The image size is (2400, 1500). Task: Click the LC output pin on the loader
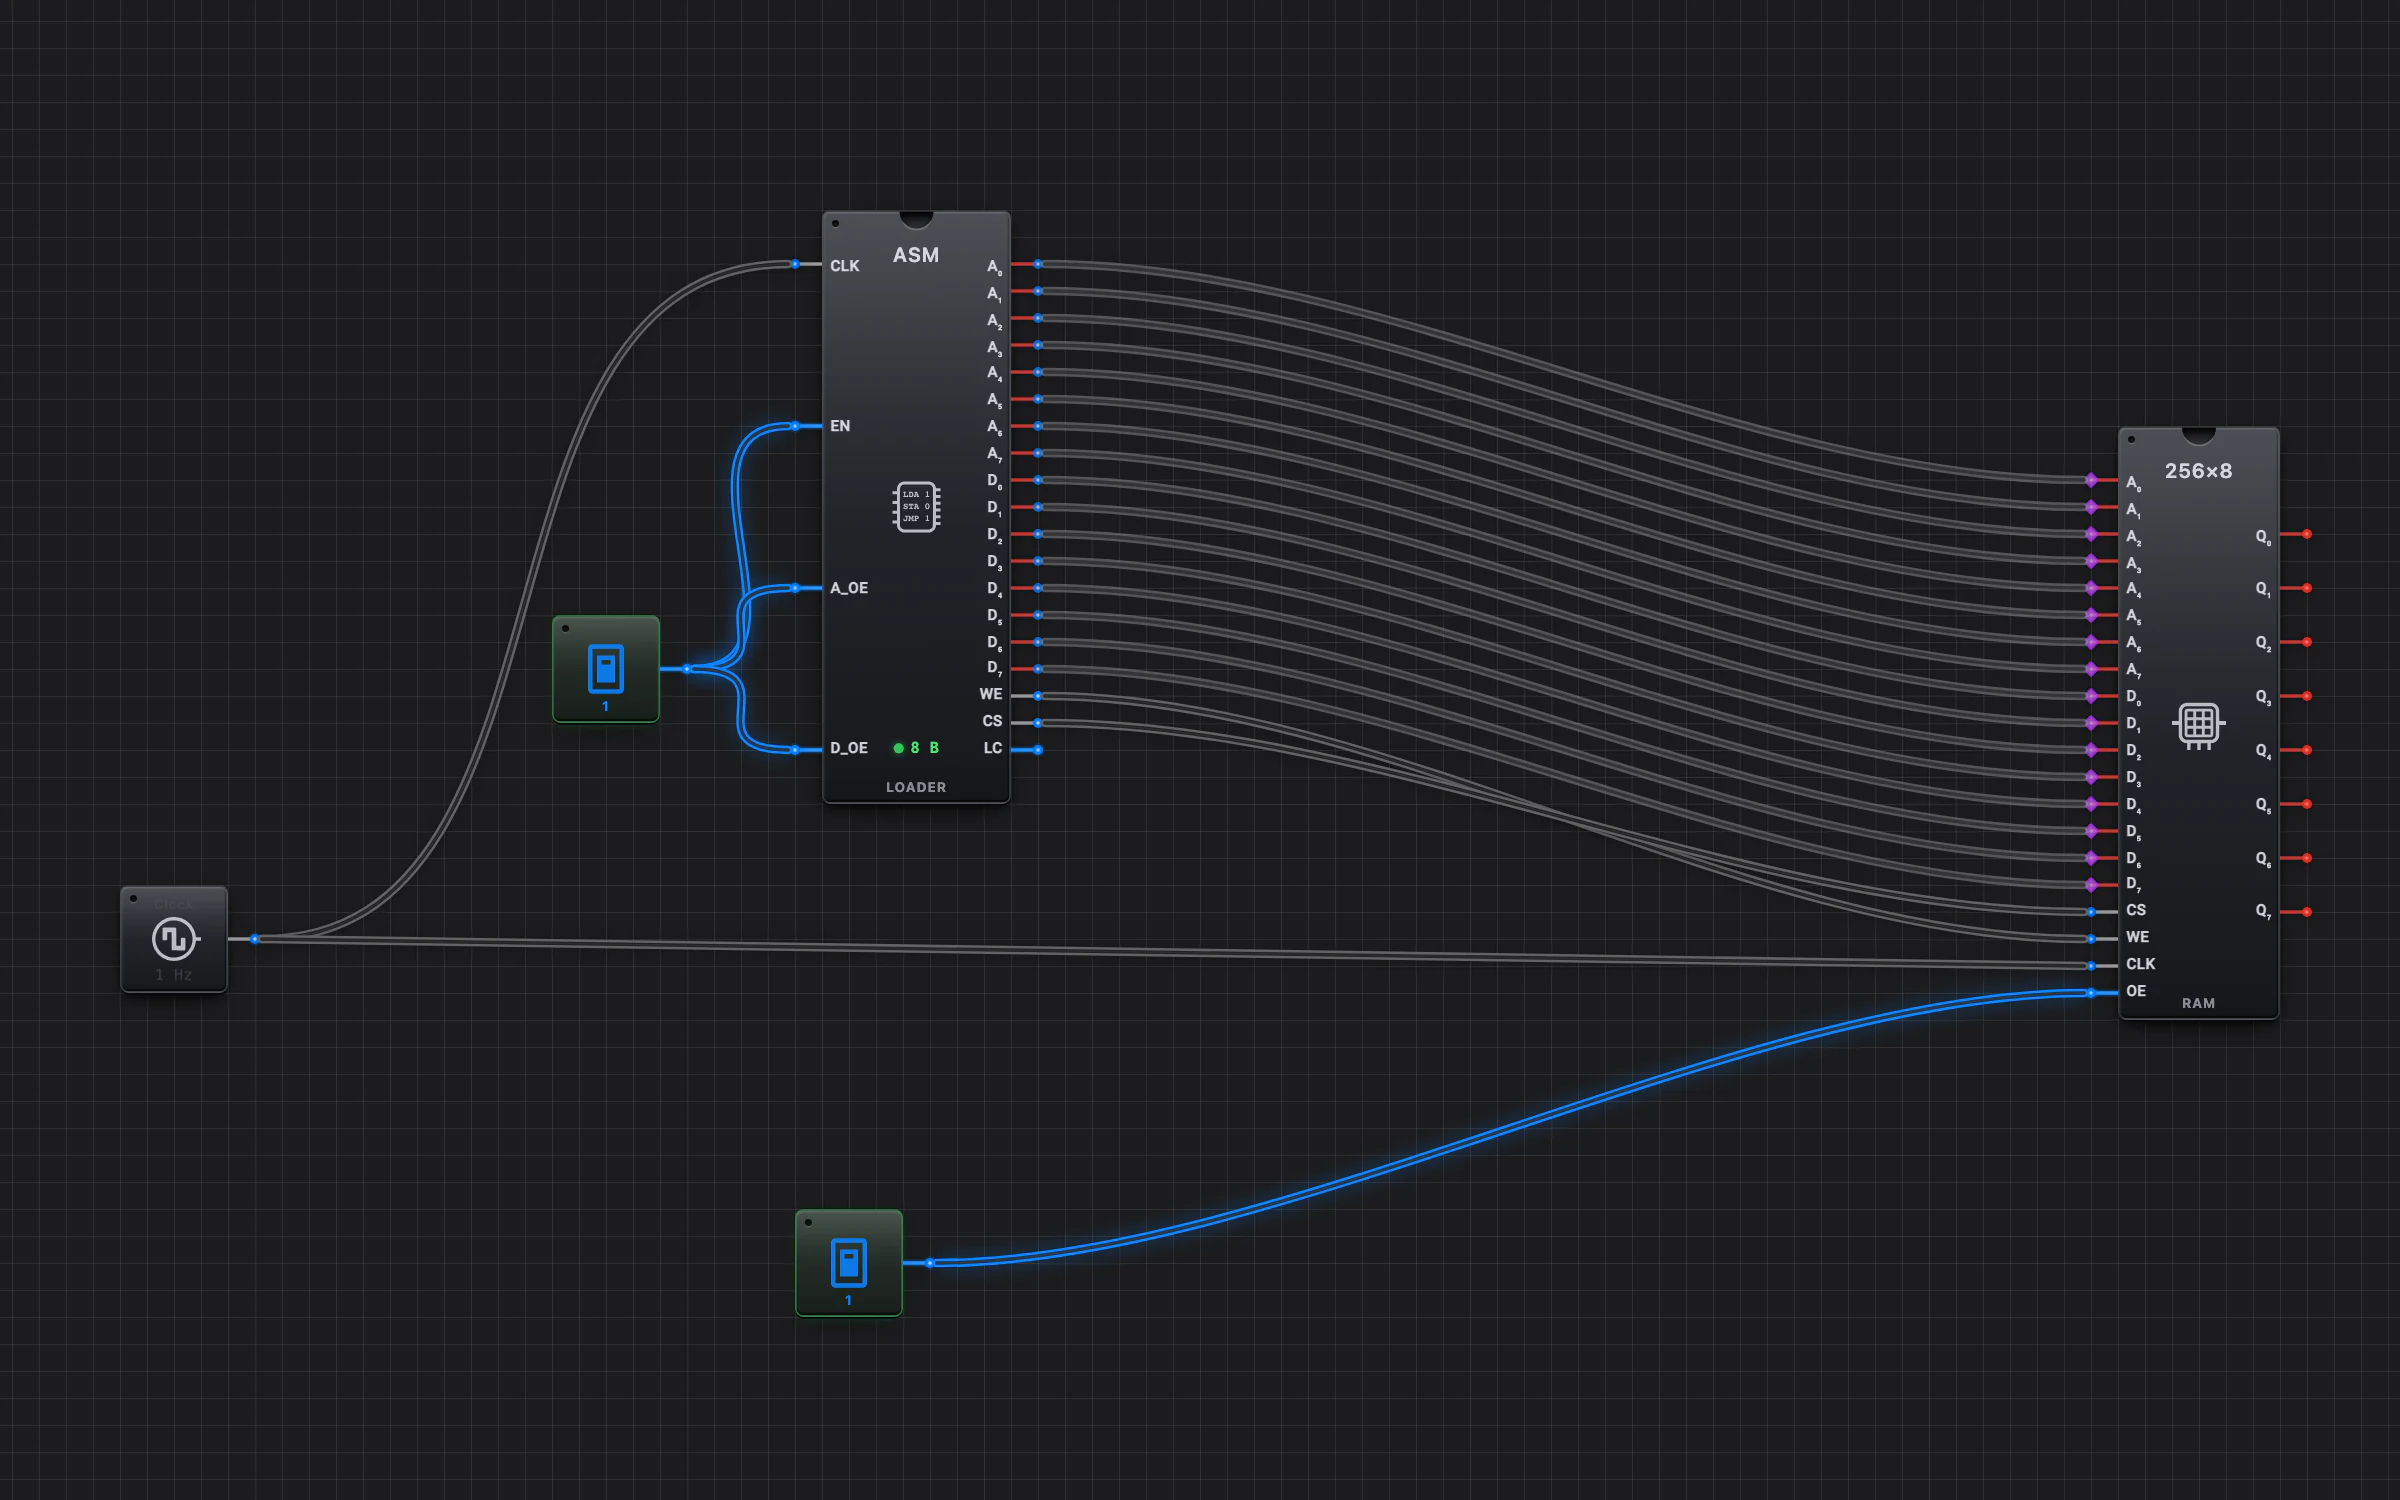pyautogui.click(x=1038, y=749)
